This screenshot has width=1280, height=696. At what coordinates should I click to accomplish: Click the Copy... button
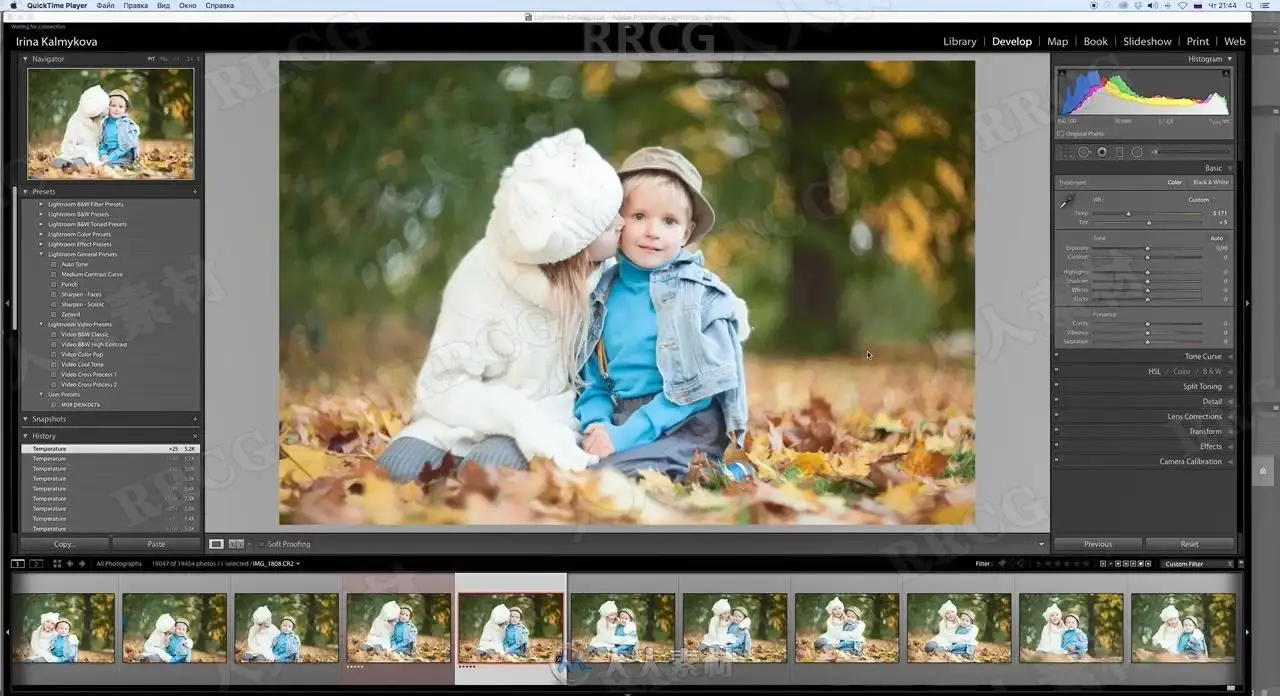[65, 544]
